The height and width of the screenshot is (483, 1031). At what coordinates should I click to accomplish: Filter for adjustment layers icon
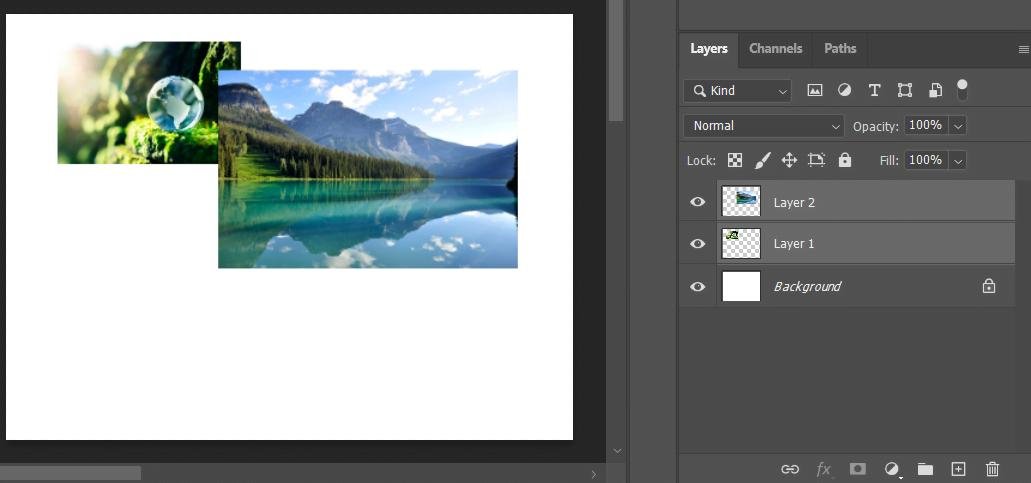pos(844,91)
